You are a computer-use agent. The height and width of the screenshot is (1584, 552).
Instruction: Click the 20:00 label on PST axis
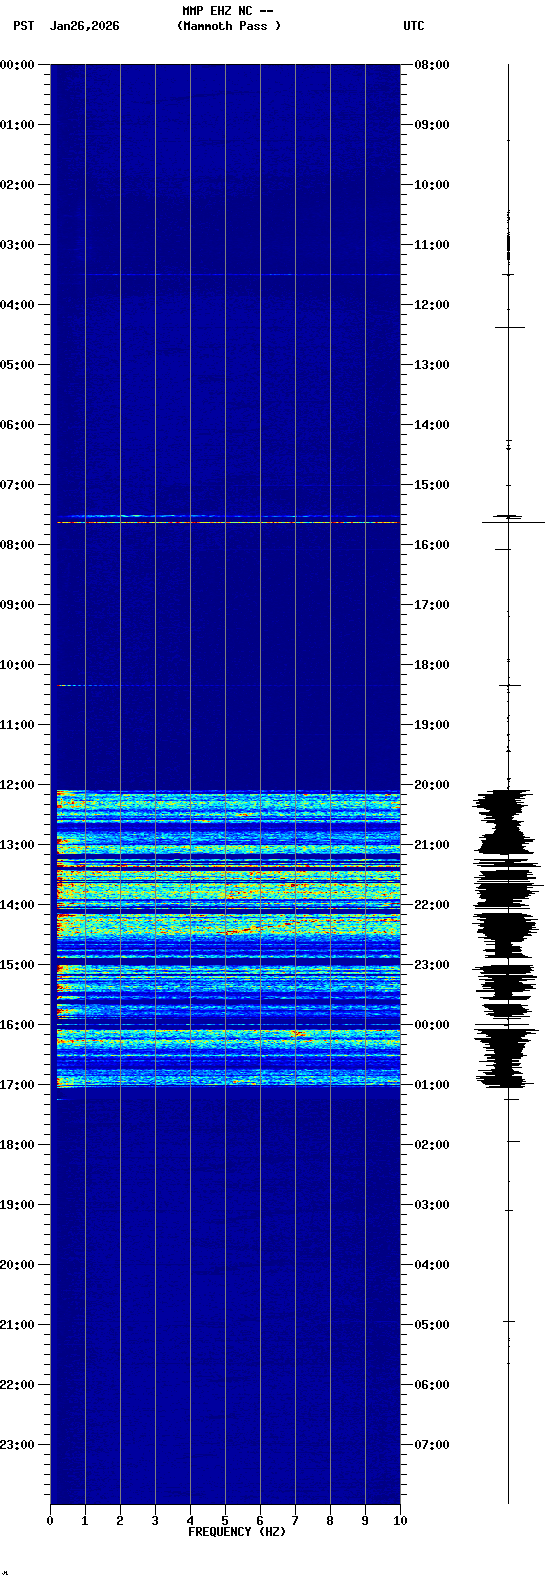[17, 1265]
